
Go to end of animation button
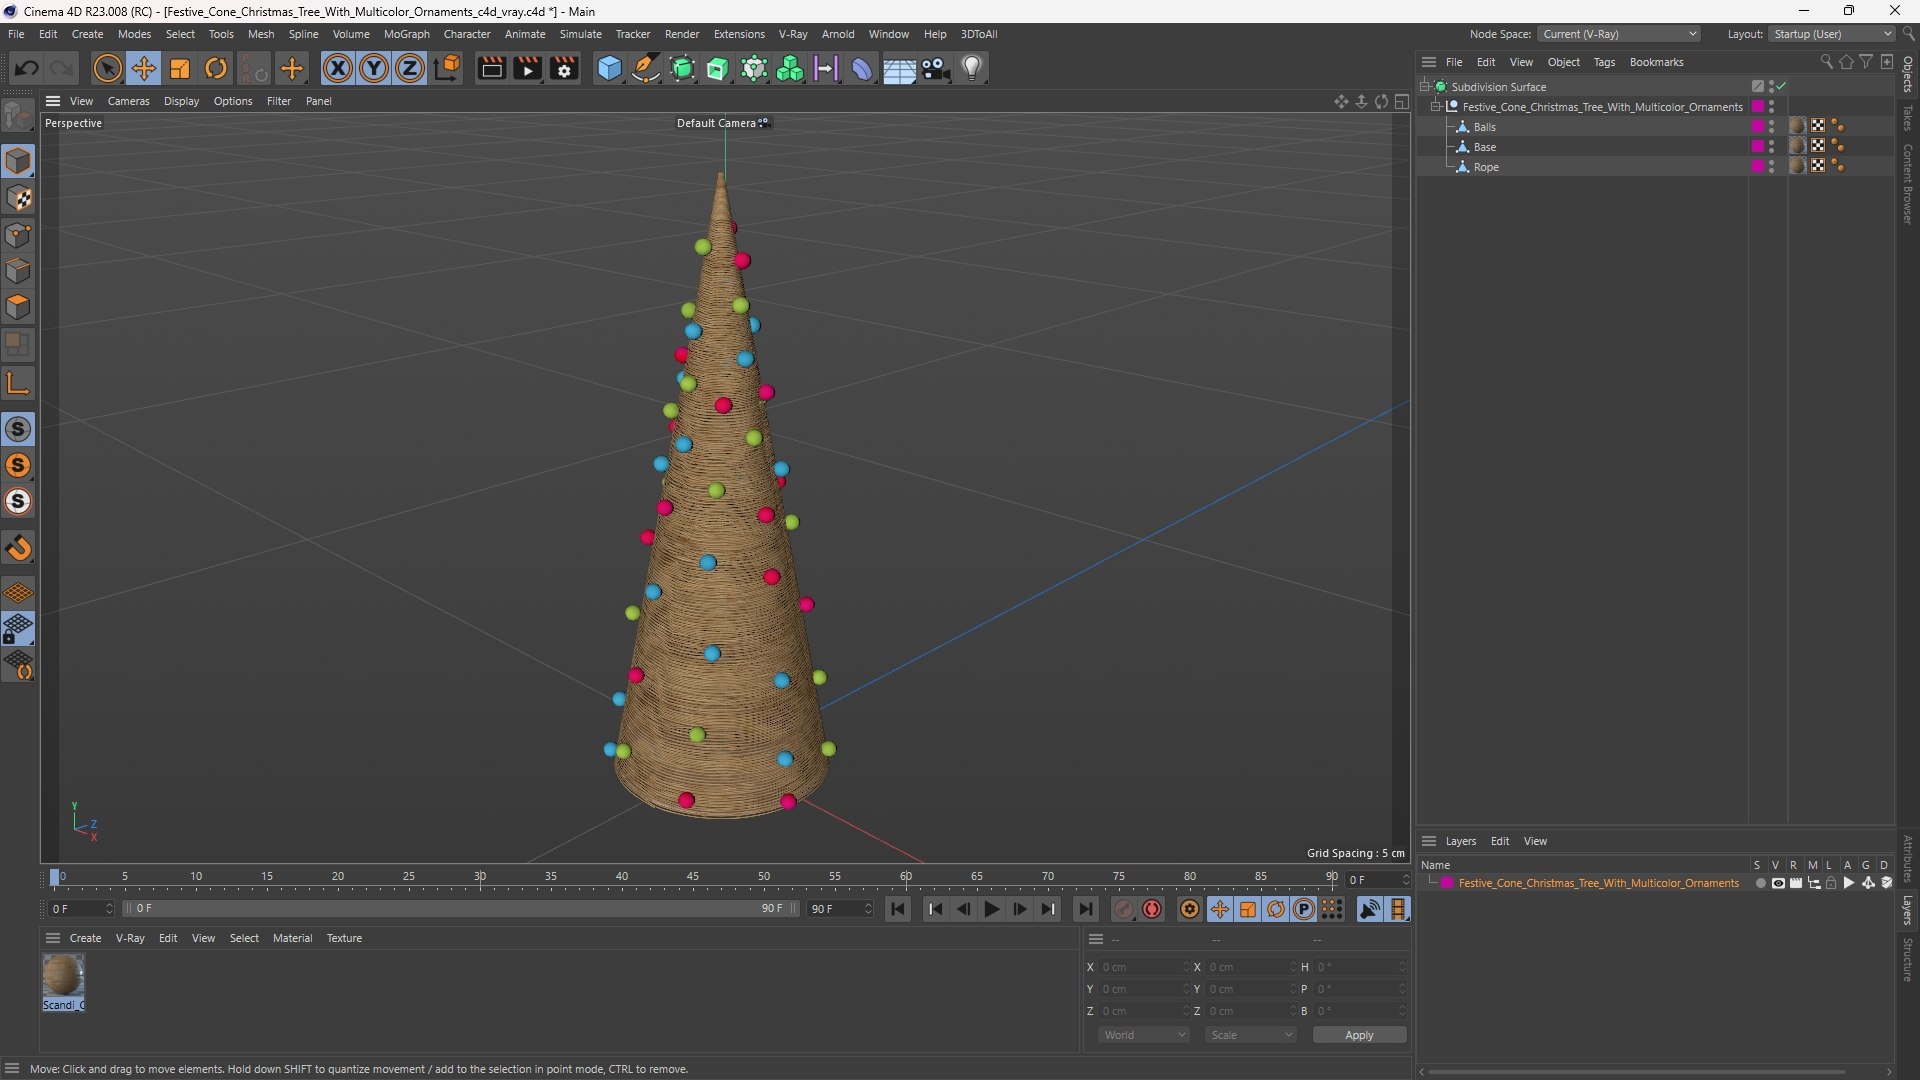(x=1085, y=909)
